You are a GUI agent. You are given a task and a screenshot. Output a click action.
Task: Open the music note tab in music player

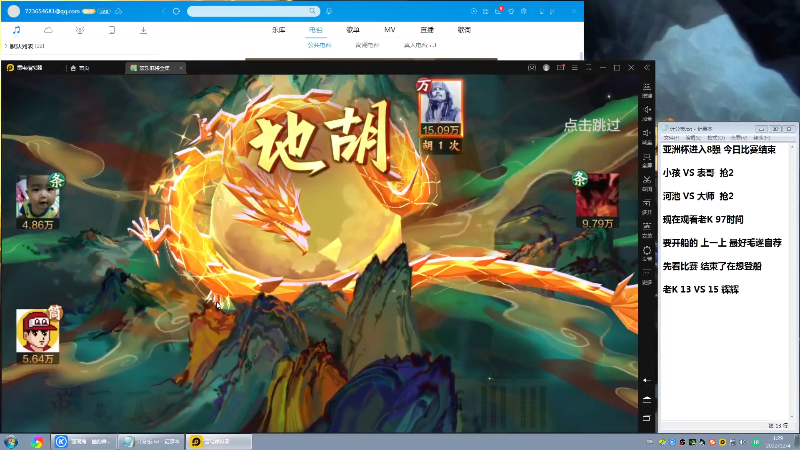[16, 30]
